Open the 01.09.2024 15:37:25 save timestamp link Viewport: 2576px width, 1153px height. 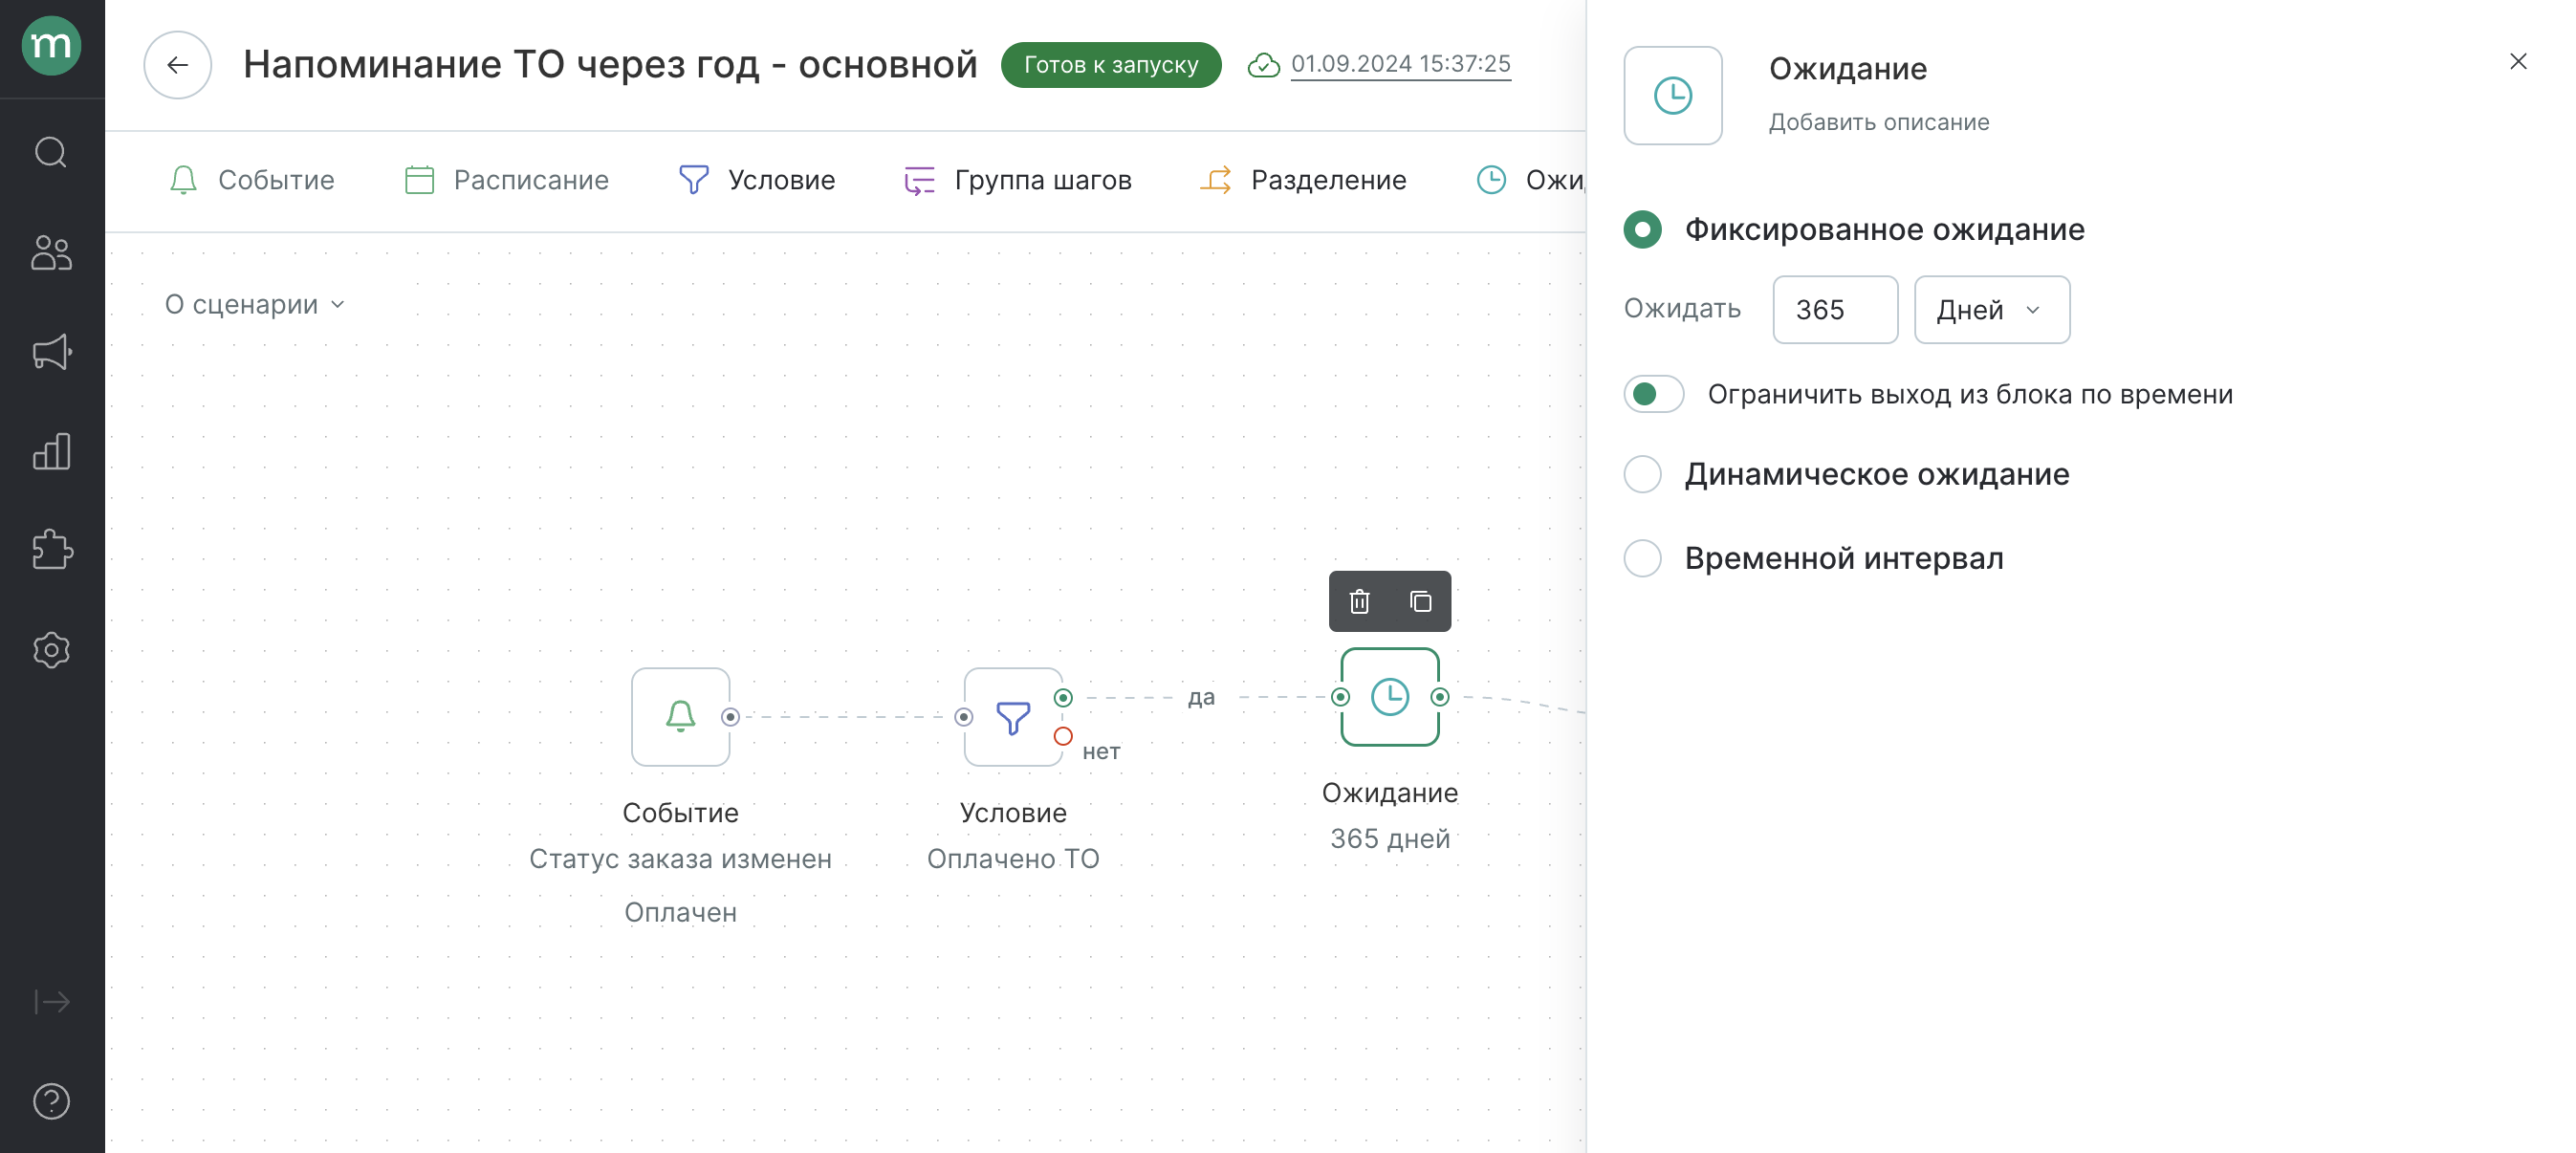coord(1400,64)
